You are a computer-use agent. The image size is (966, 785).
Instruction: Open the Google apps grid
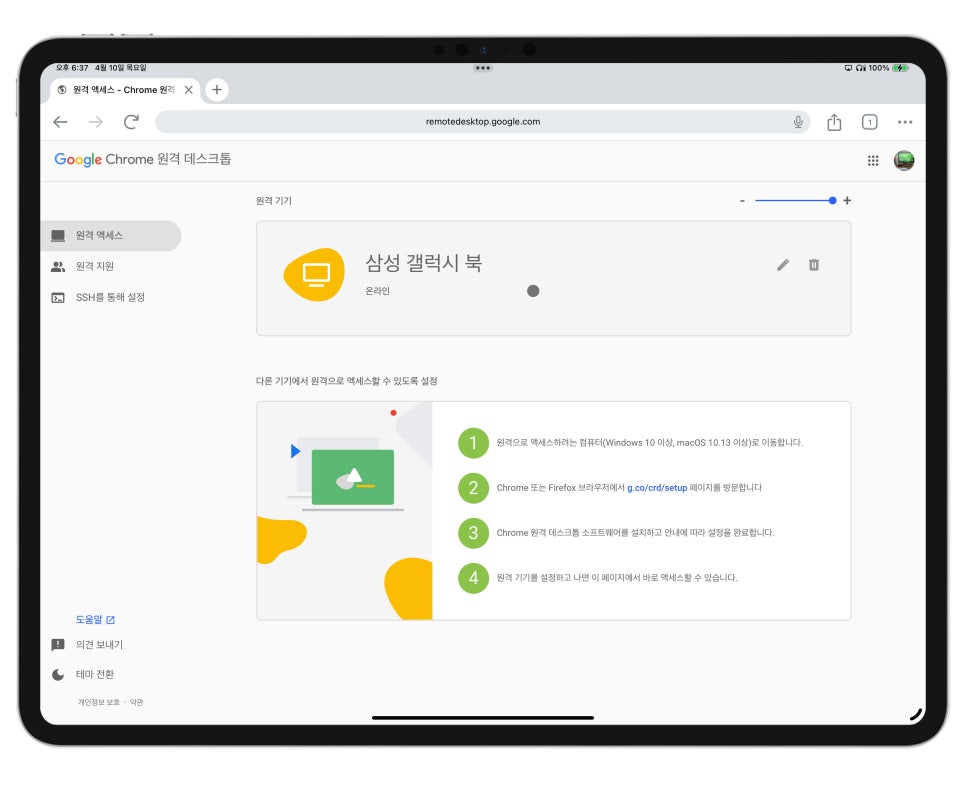click(x=873, y=161)
